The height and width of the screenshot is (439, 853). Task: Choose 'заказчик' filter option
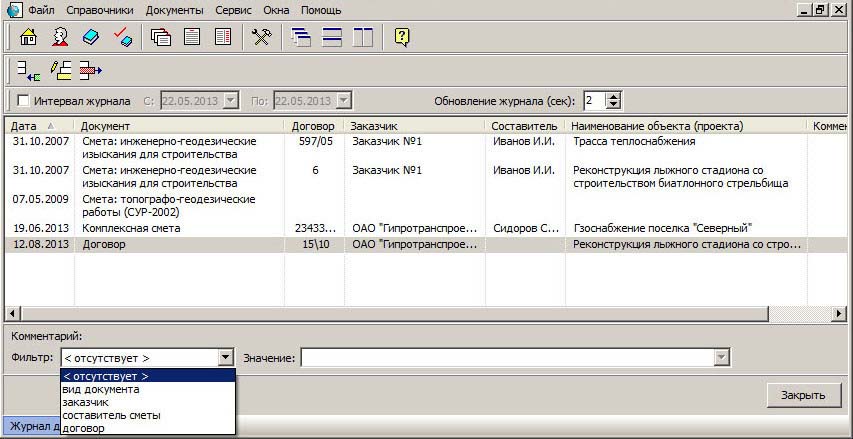click(148, 403)
